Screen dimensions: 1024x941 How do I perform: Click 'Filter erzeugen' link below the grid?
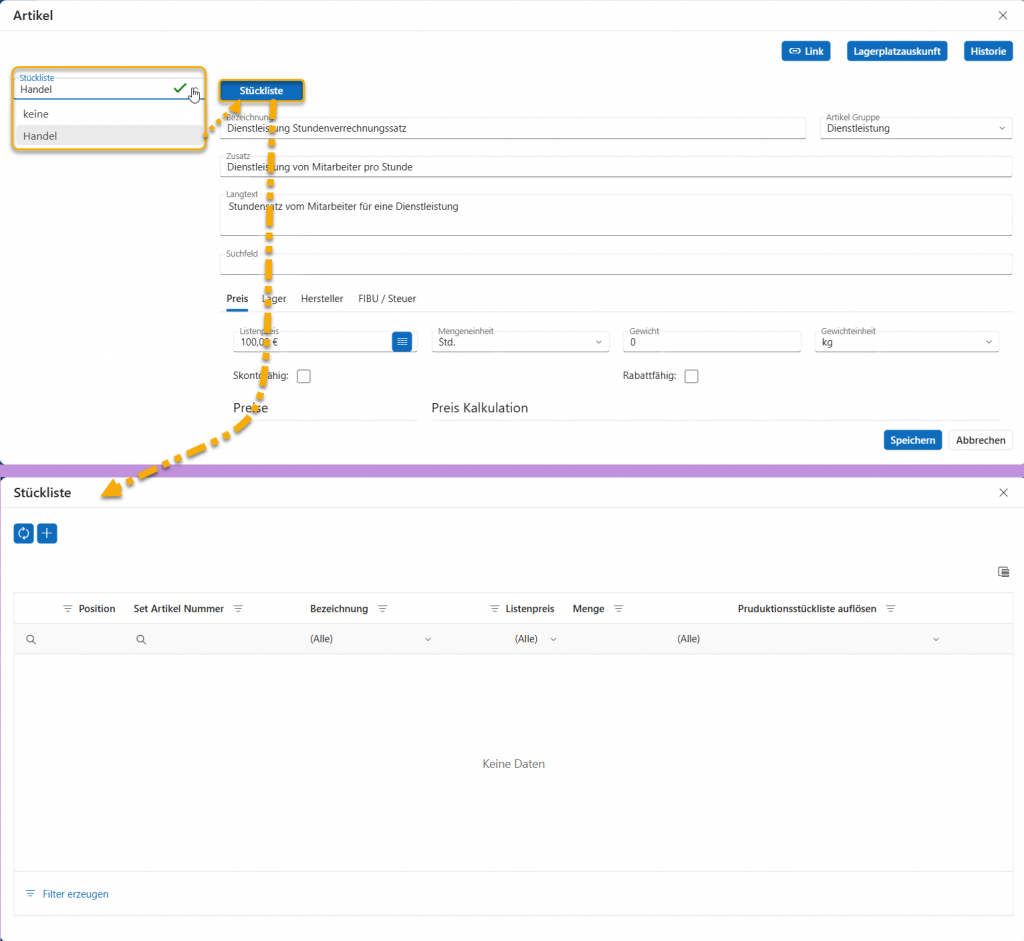(x=75, y=894)
